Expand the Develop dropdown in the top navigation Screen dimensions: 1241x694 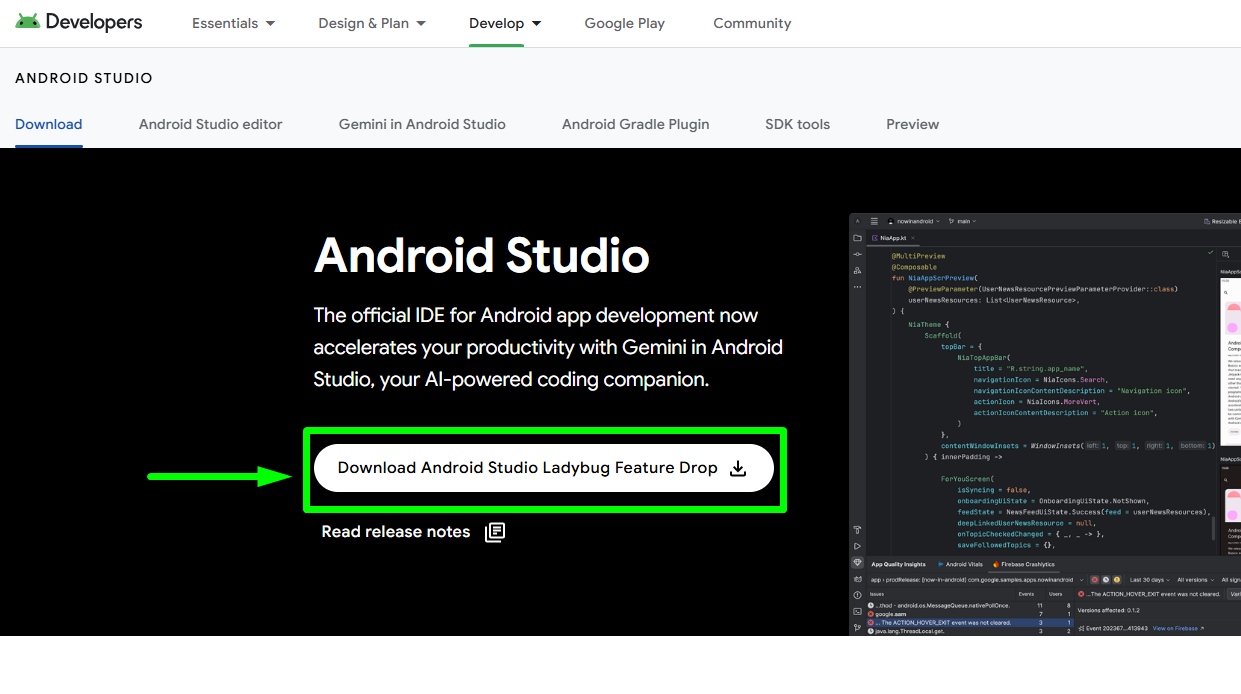[505, 23]
